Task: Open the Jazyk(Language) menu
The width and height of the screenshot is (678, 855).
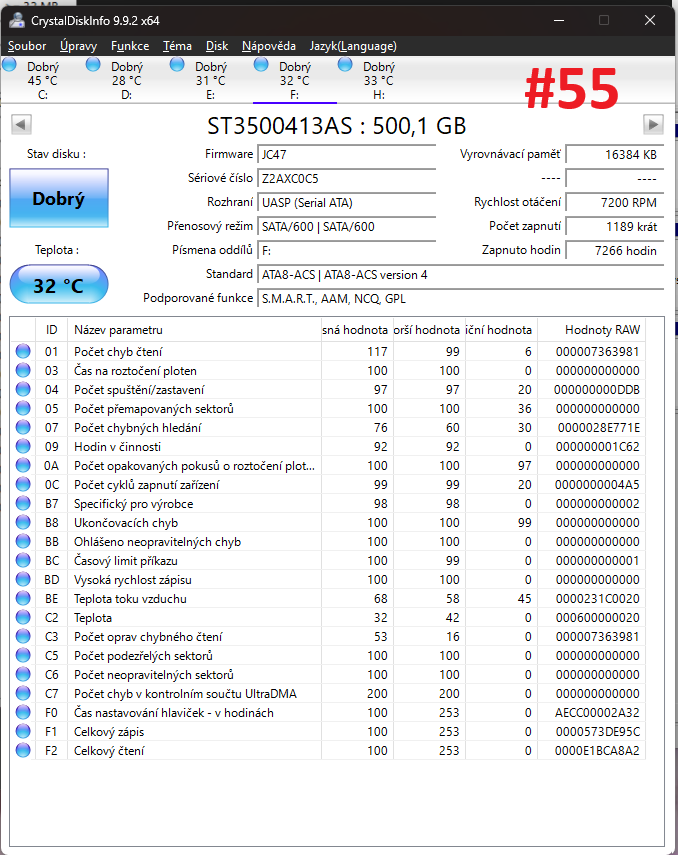Action: [353, 46]
